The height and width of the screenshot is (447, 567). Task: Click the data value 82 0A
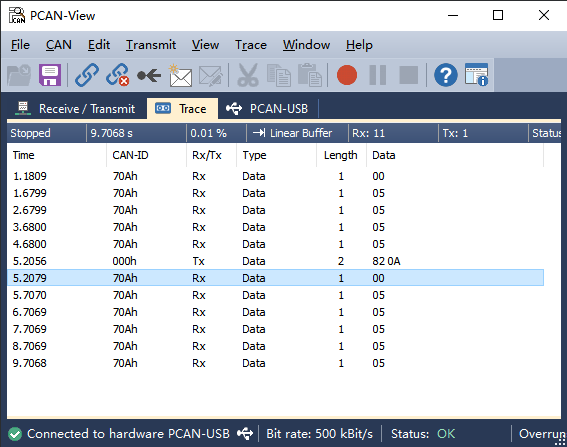[x=386, y=261]
